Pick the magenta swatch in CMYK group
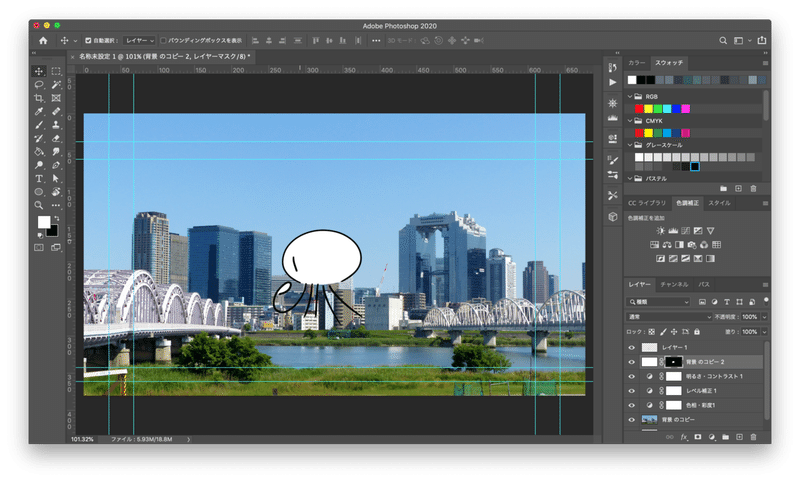This screenshot has width=800, height=482. pos(686,133)
